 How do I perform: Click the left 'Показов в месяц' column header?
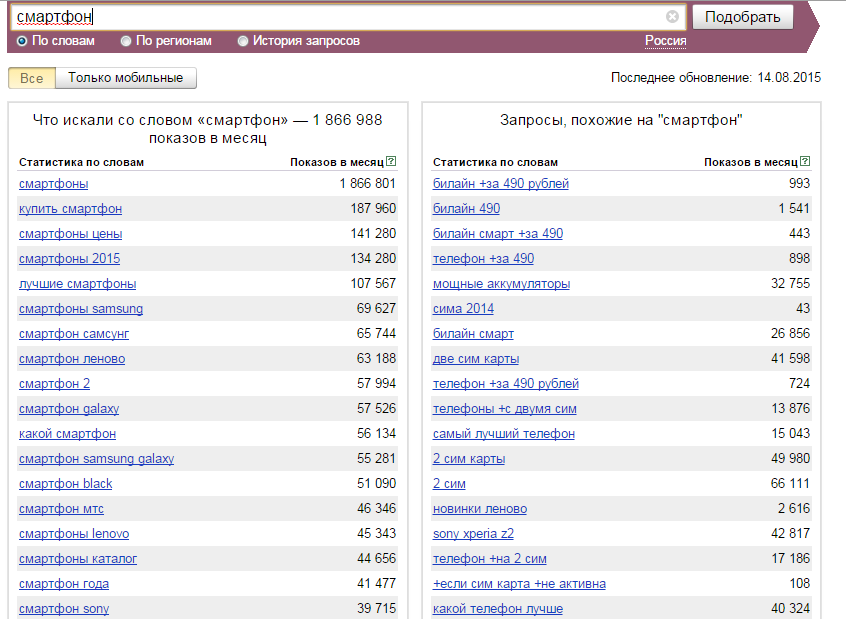(337, 162)
